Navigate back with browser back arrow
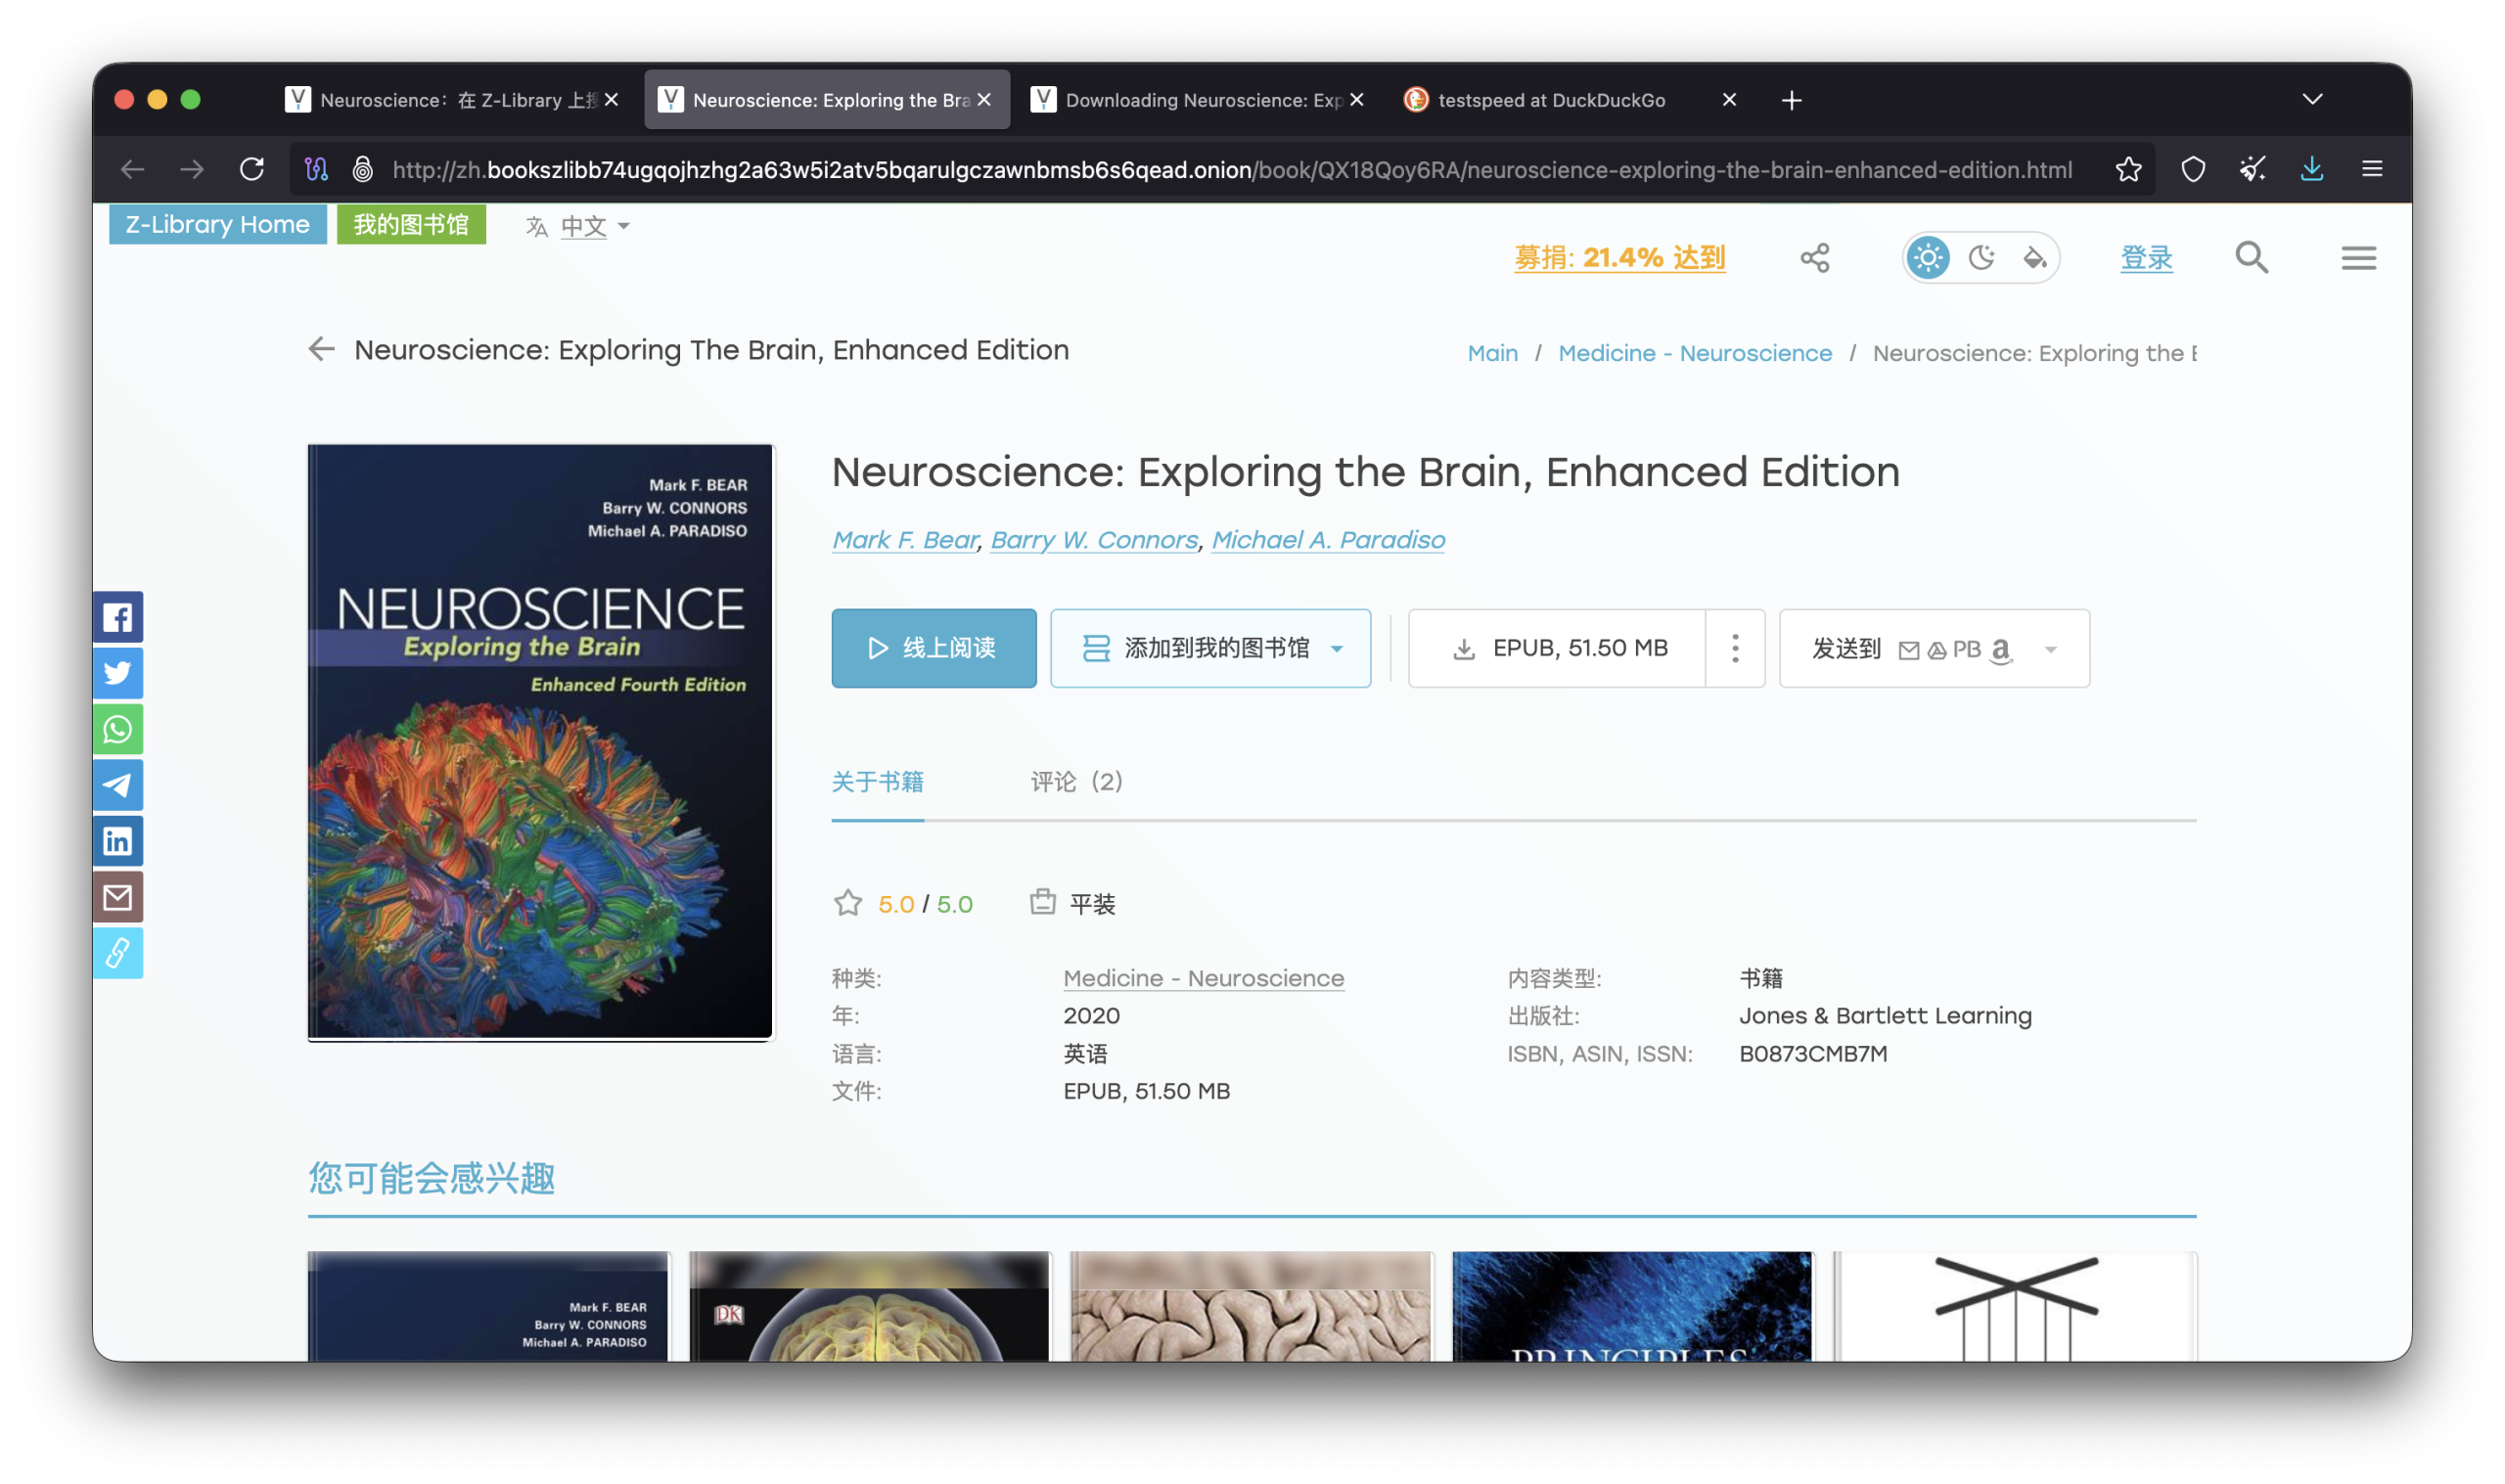Viewport: 2505px width, 1484px height. (133, 169)
